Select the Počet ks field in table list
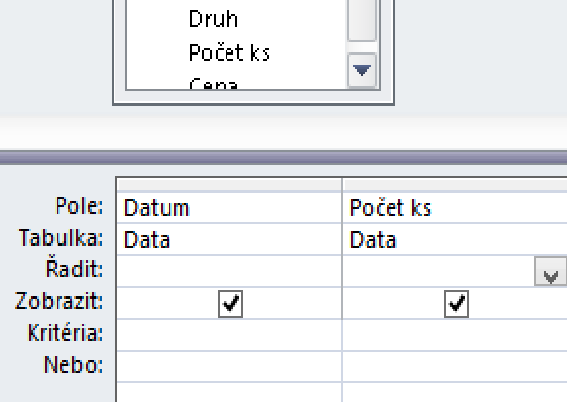This screenshot has height=402, width=567. click(229, 52)
